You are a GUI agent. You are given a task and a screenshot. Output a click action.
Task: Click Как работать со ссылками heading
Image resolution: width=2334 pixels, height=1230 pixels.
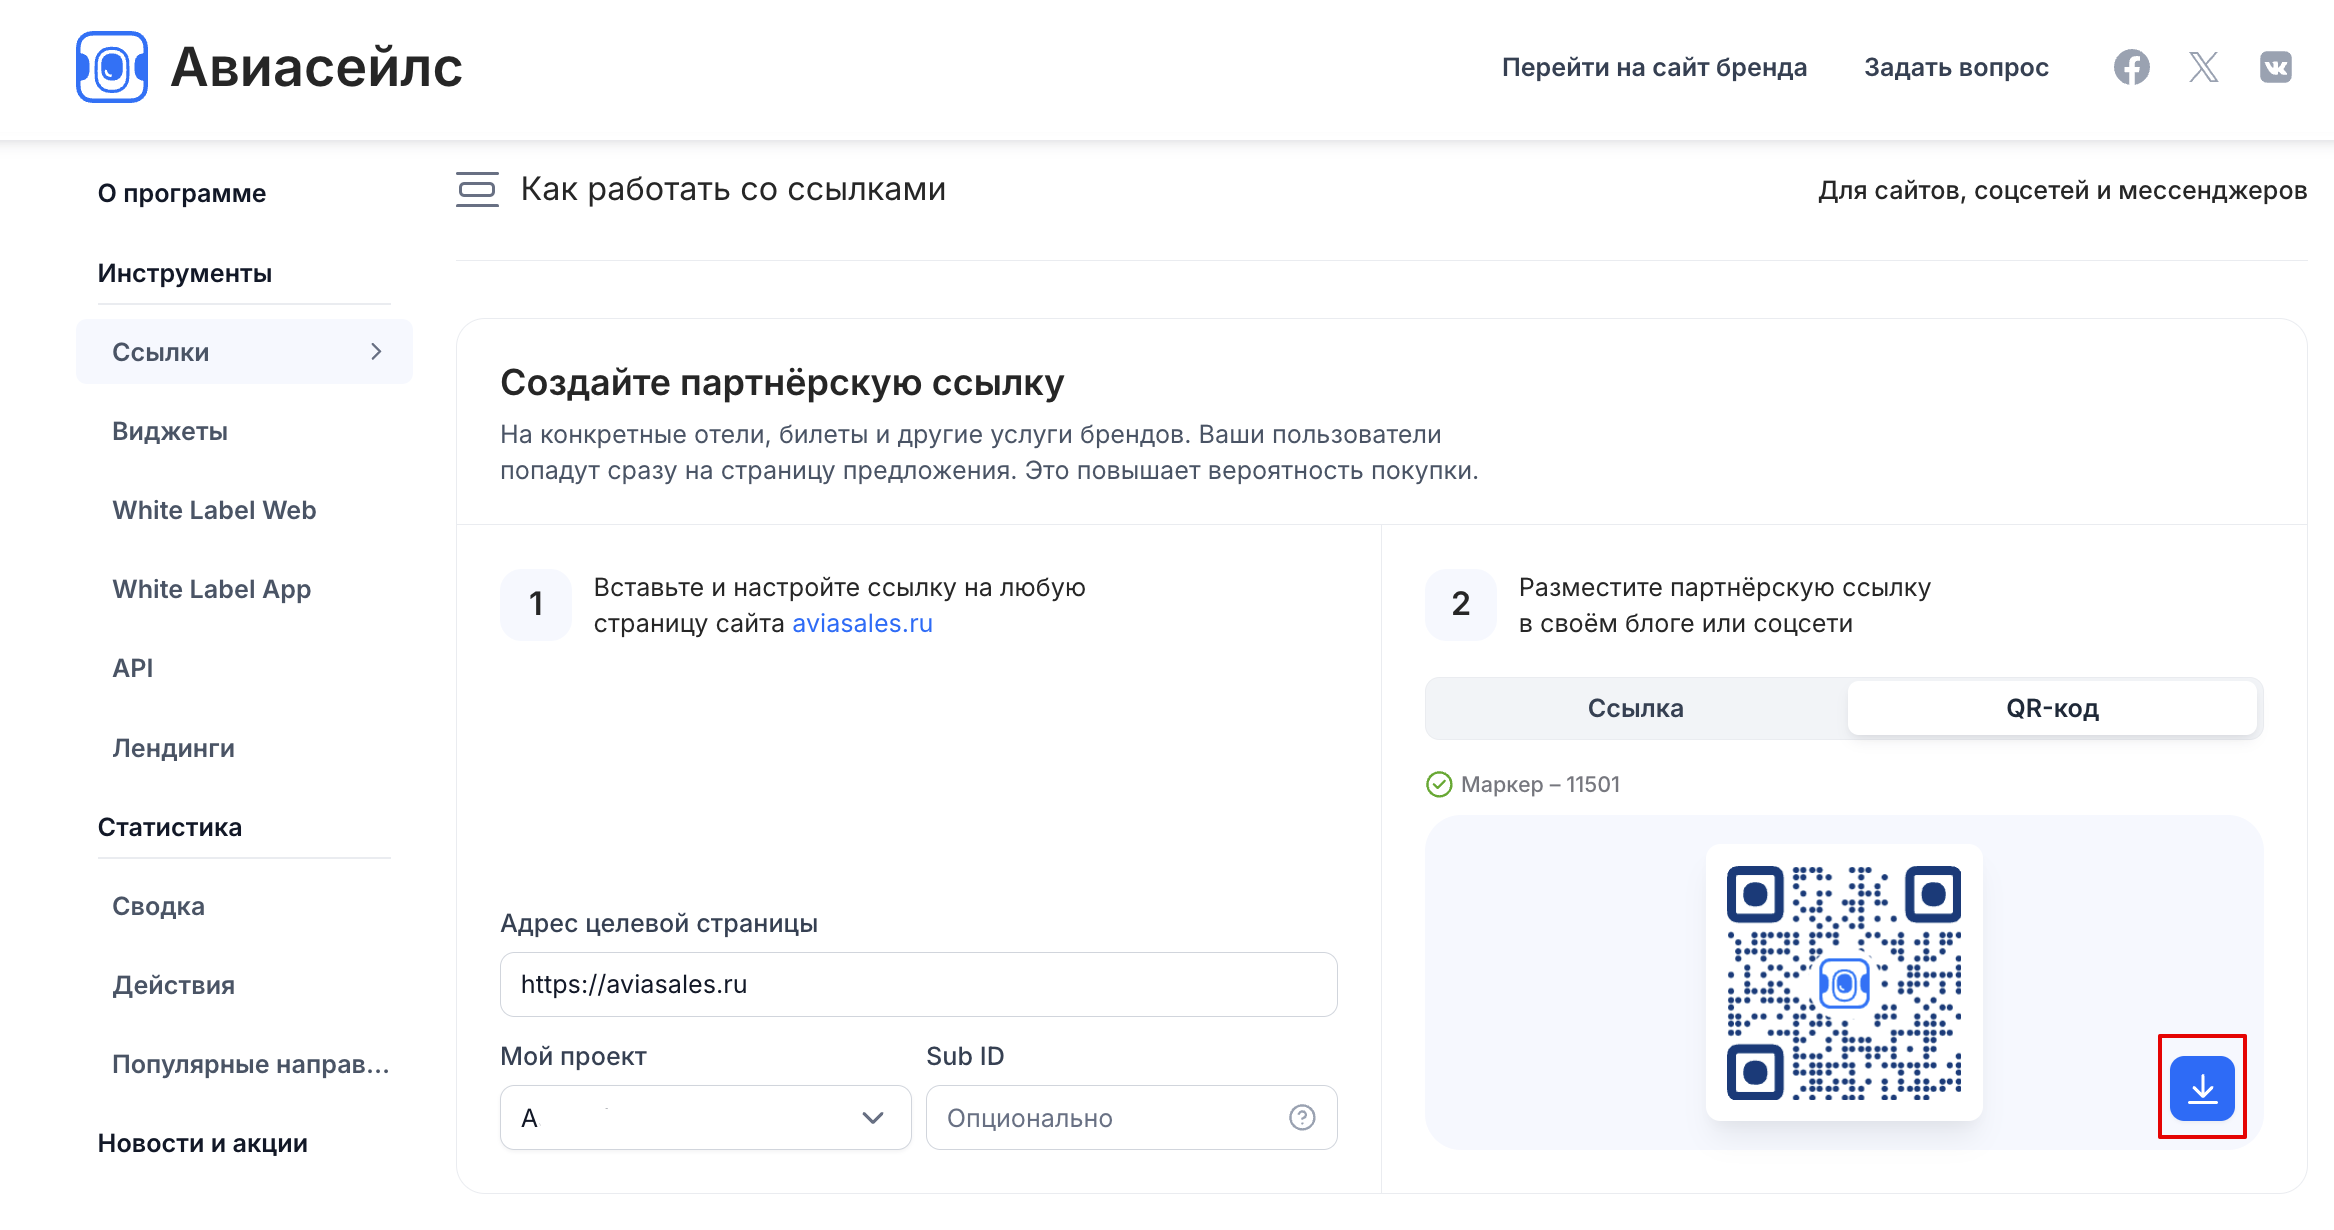[733, 189]
